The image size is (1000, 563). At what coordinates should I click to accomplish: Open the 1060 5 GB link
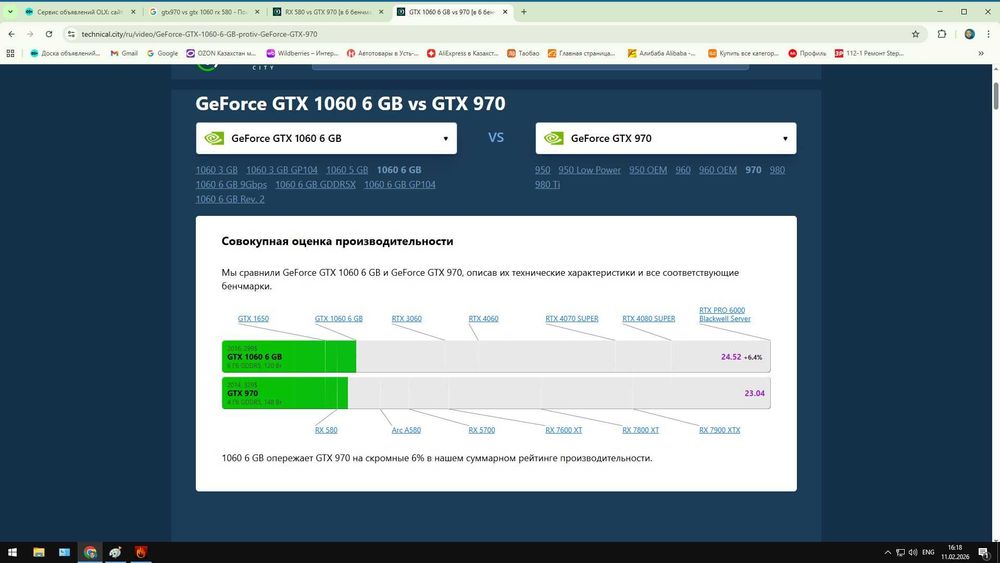pyautogui.click(x=347, y=170)
